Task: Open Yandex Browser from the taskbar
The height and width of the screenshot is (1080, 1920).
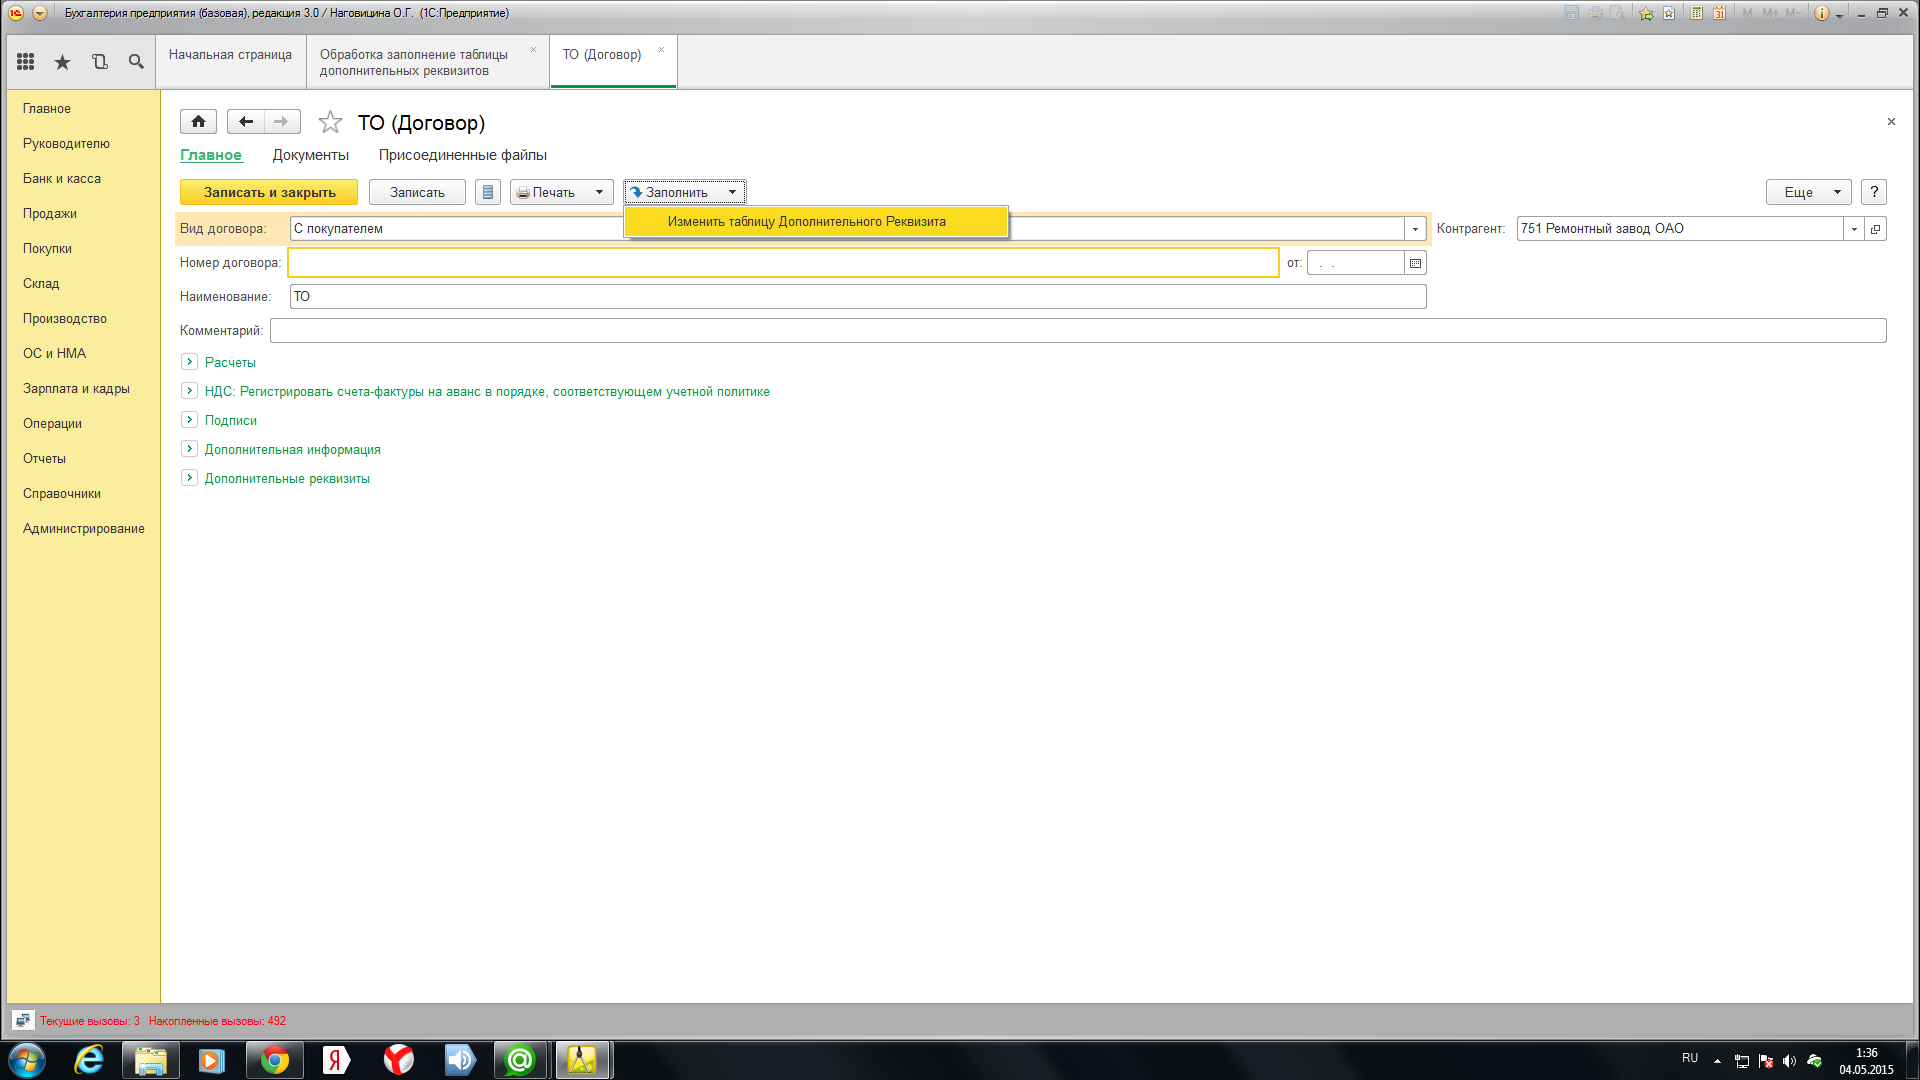Action: pyautogui.click(x=399, y=1060)
